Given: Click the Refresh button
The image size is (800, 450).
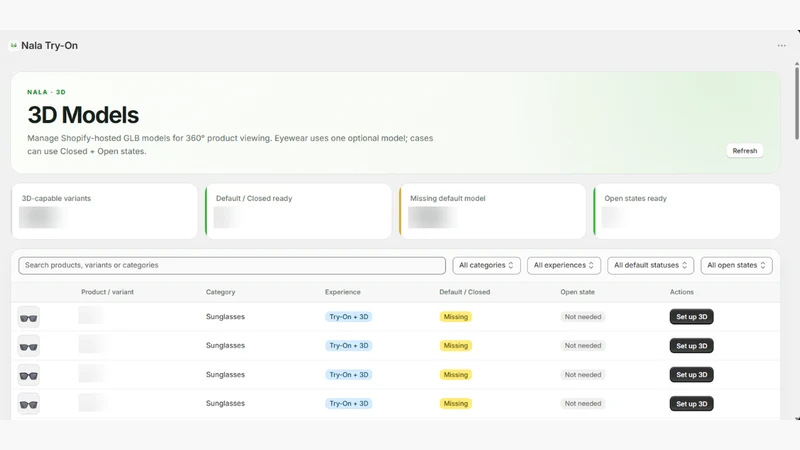Looking at the screenshot, I should click(x=744, y=151).
